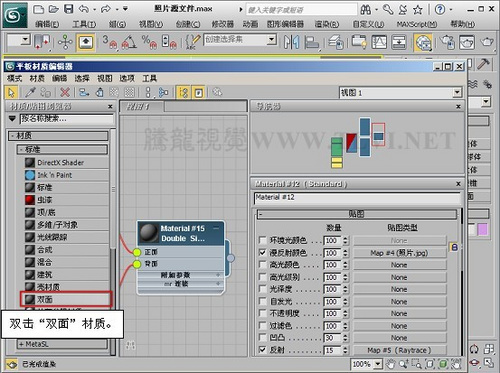Viewport: 500px width, 373px height.
Task: Toggle the angle snap icon
Action: pos(129,42)
